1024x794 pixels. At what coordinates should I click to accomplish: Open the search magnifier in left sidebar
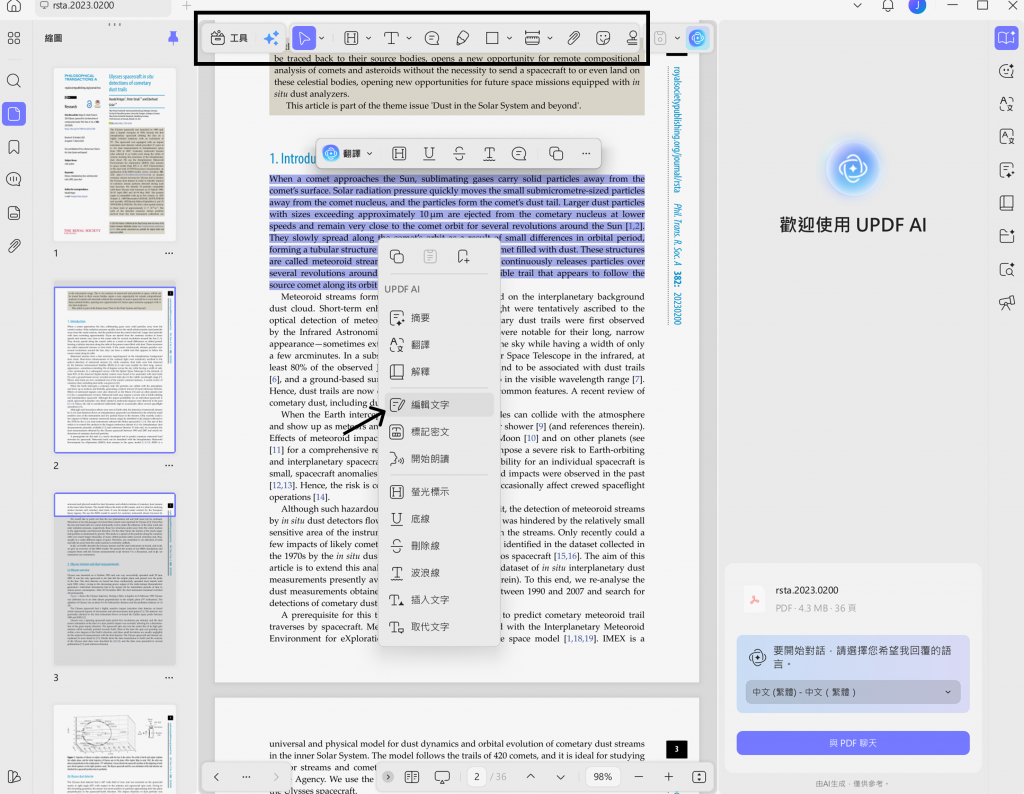(14, 81)
